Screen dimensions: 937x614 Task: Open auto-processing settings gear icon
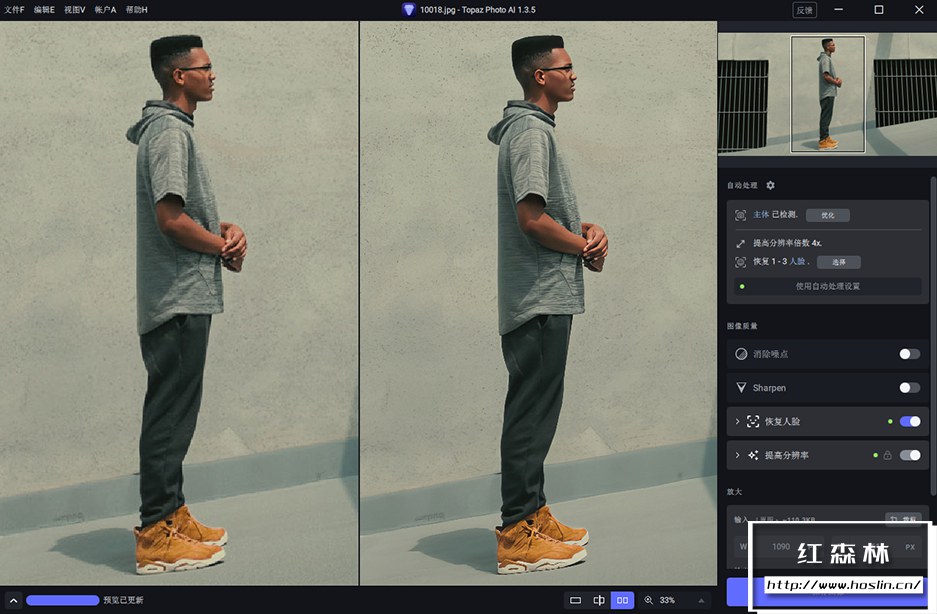(770, 185)
